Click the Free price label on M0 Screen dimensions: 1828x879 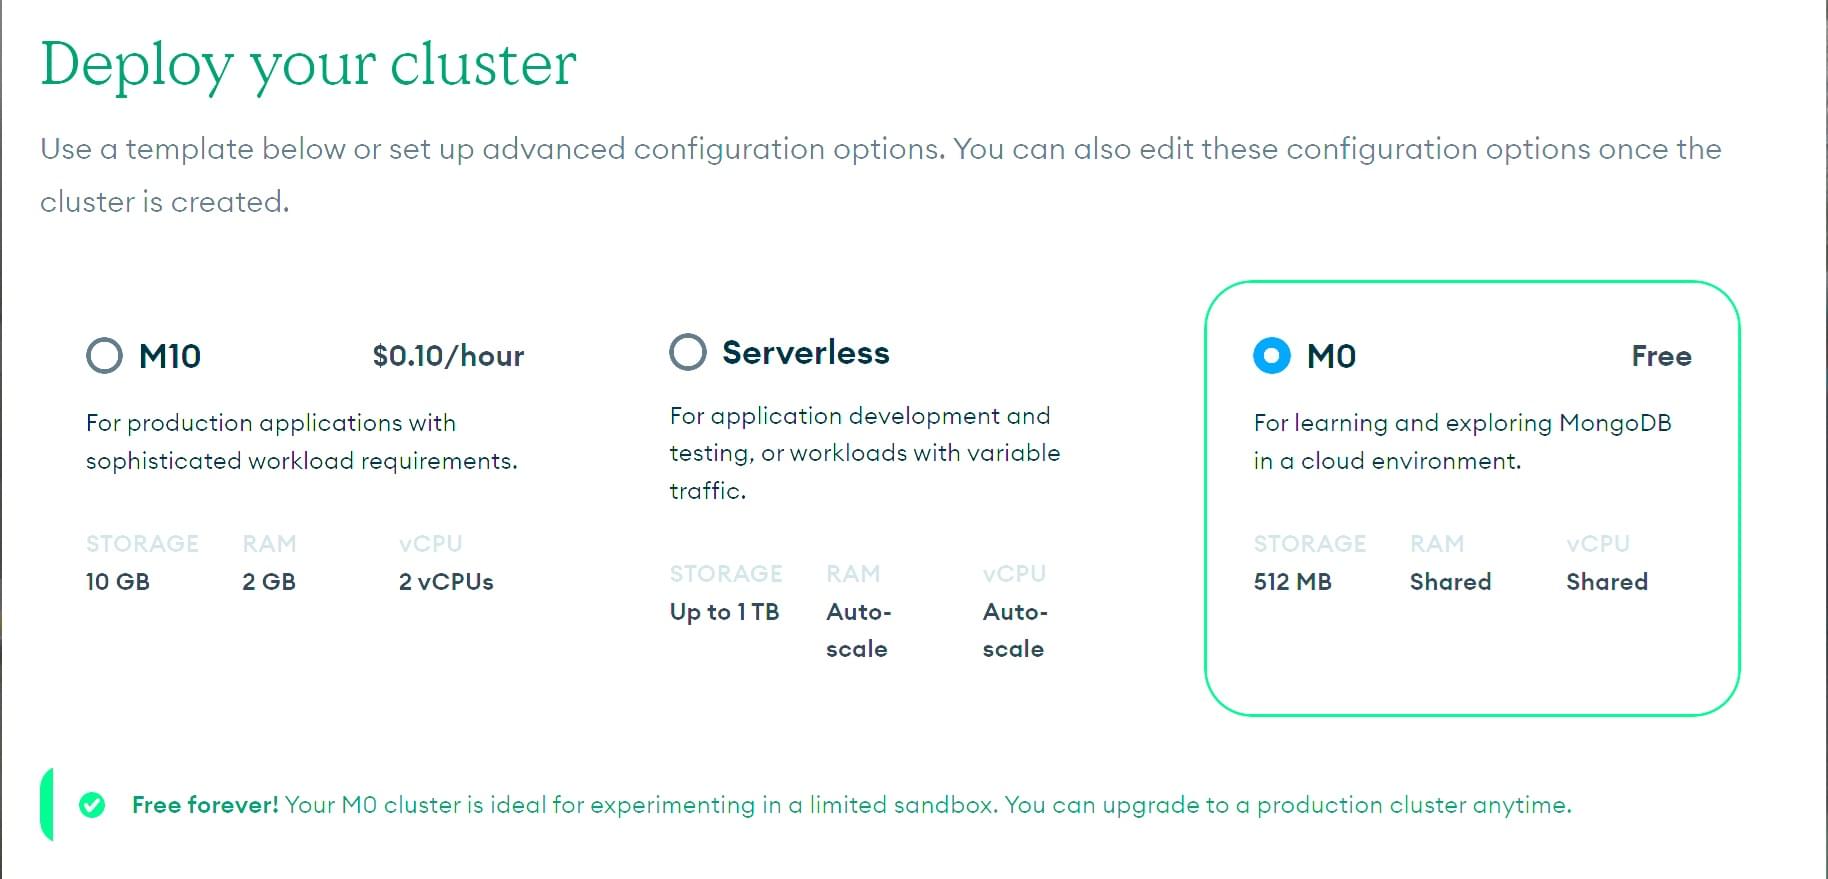1661,356
